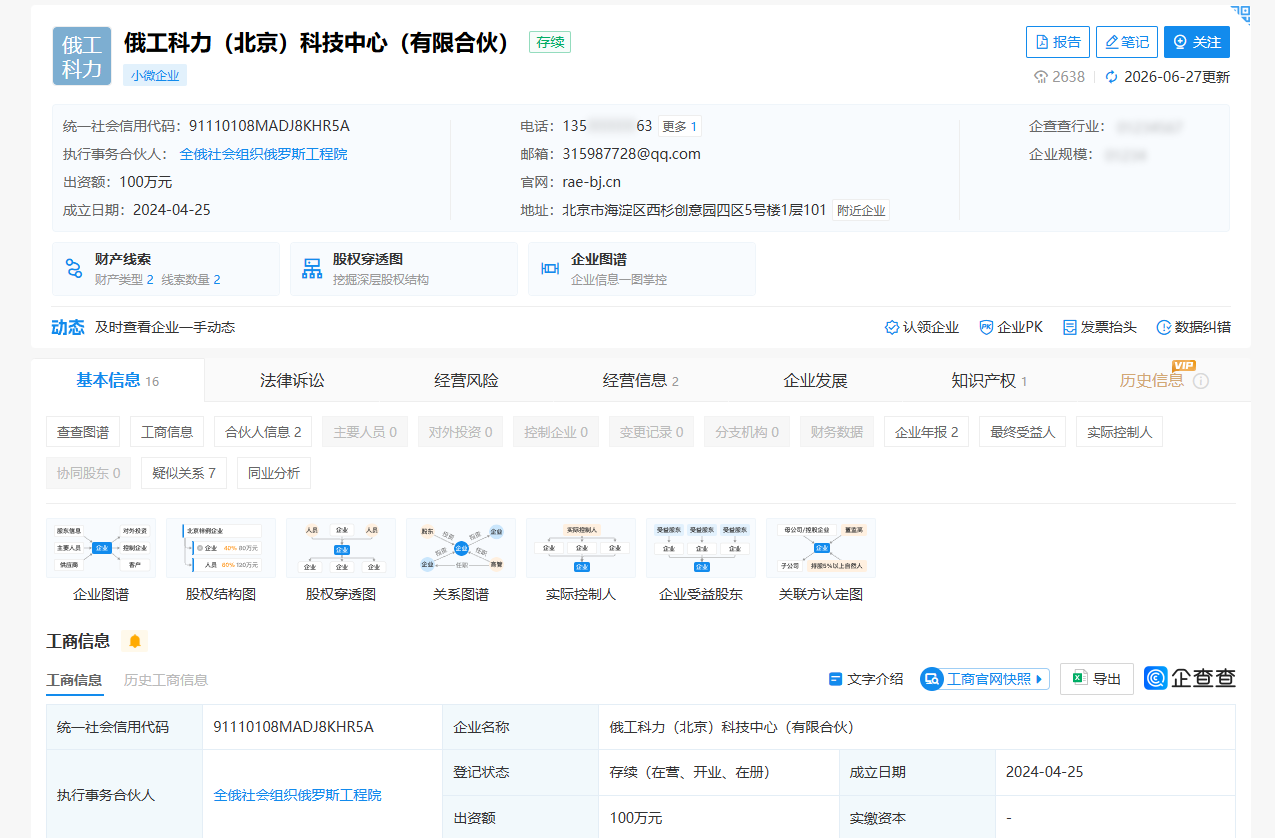Switch to the 法律诉讼 tab
1275x838 pixels.
292,380
